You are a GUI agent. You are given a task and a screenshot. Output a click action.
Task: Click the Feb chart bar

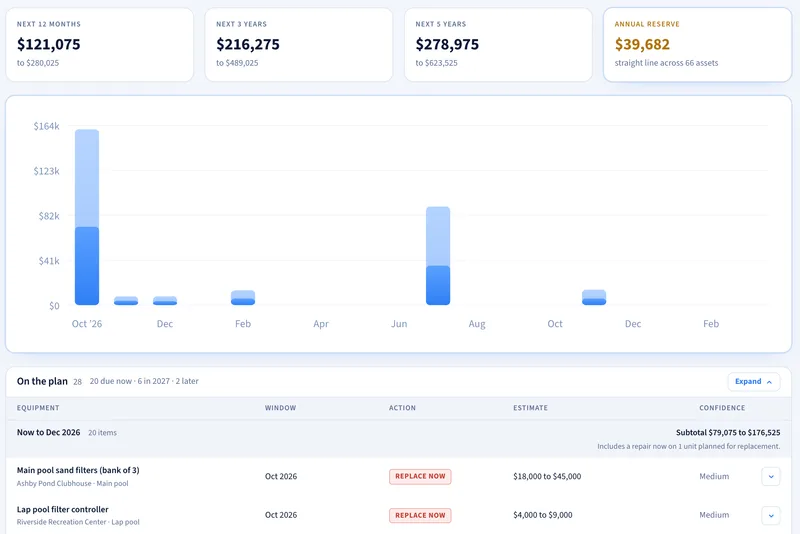point(243,298)
